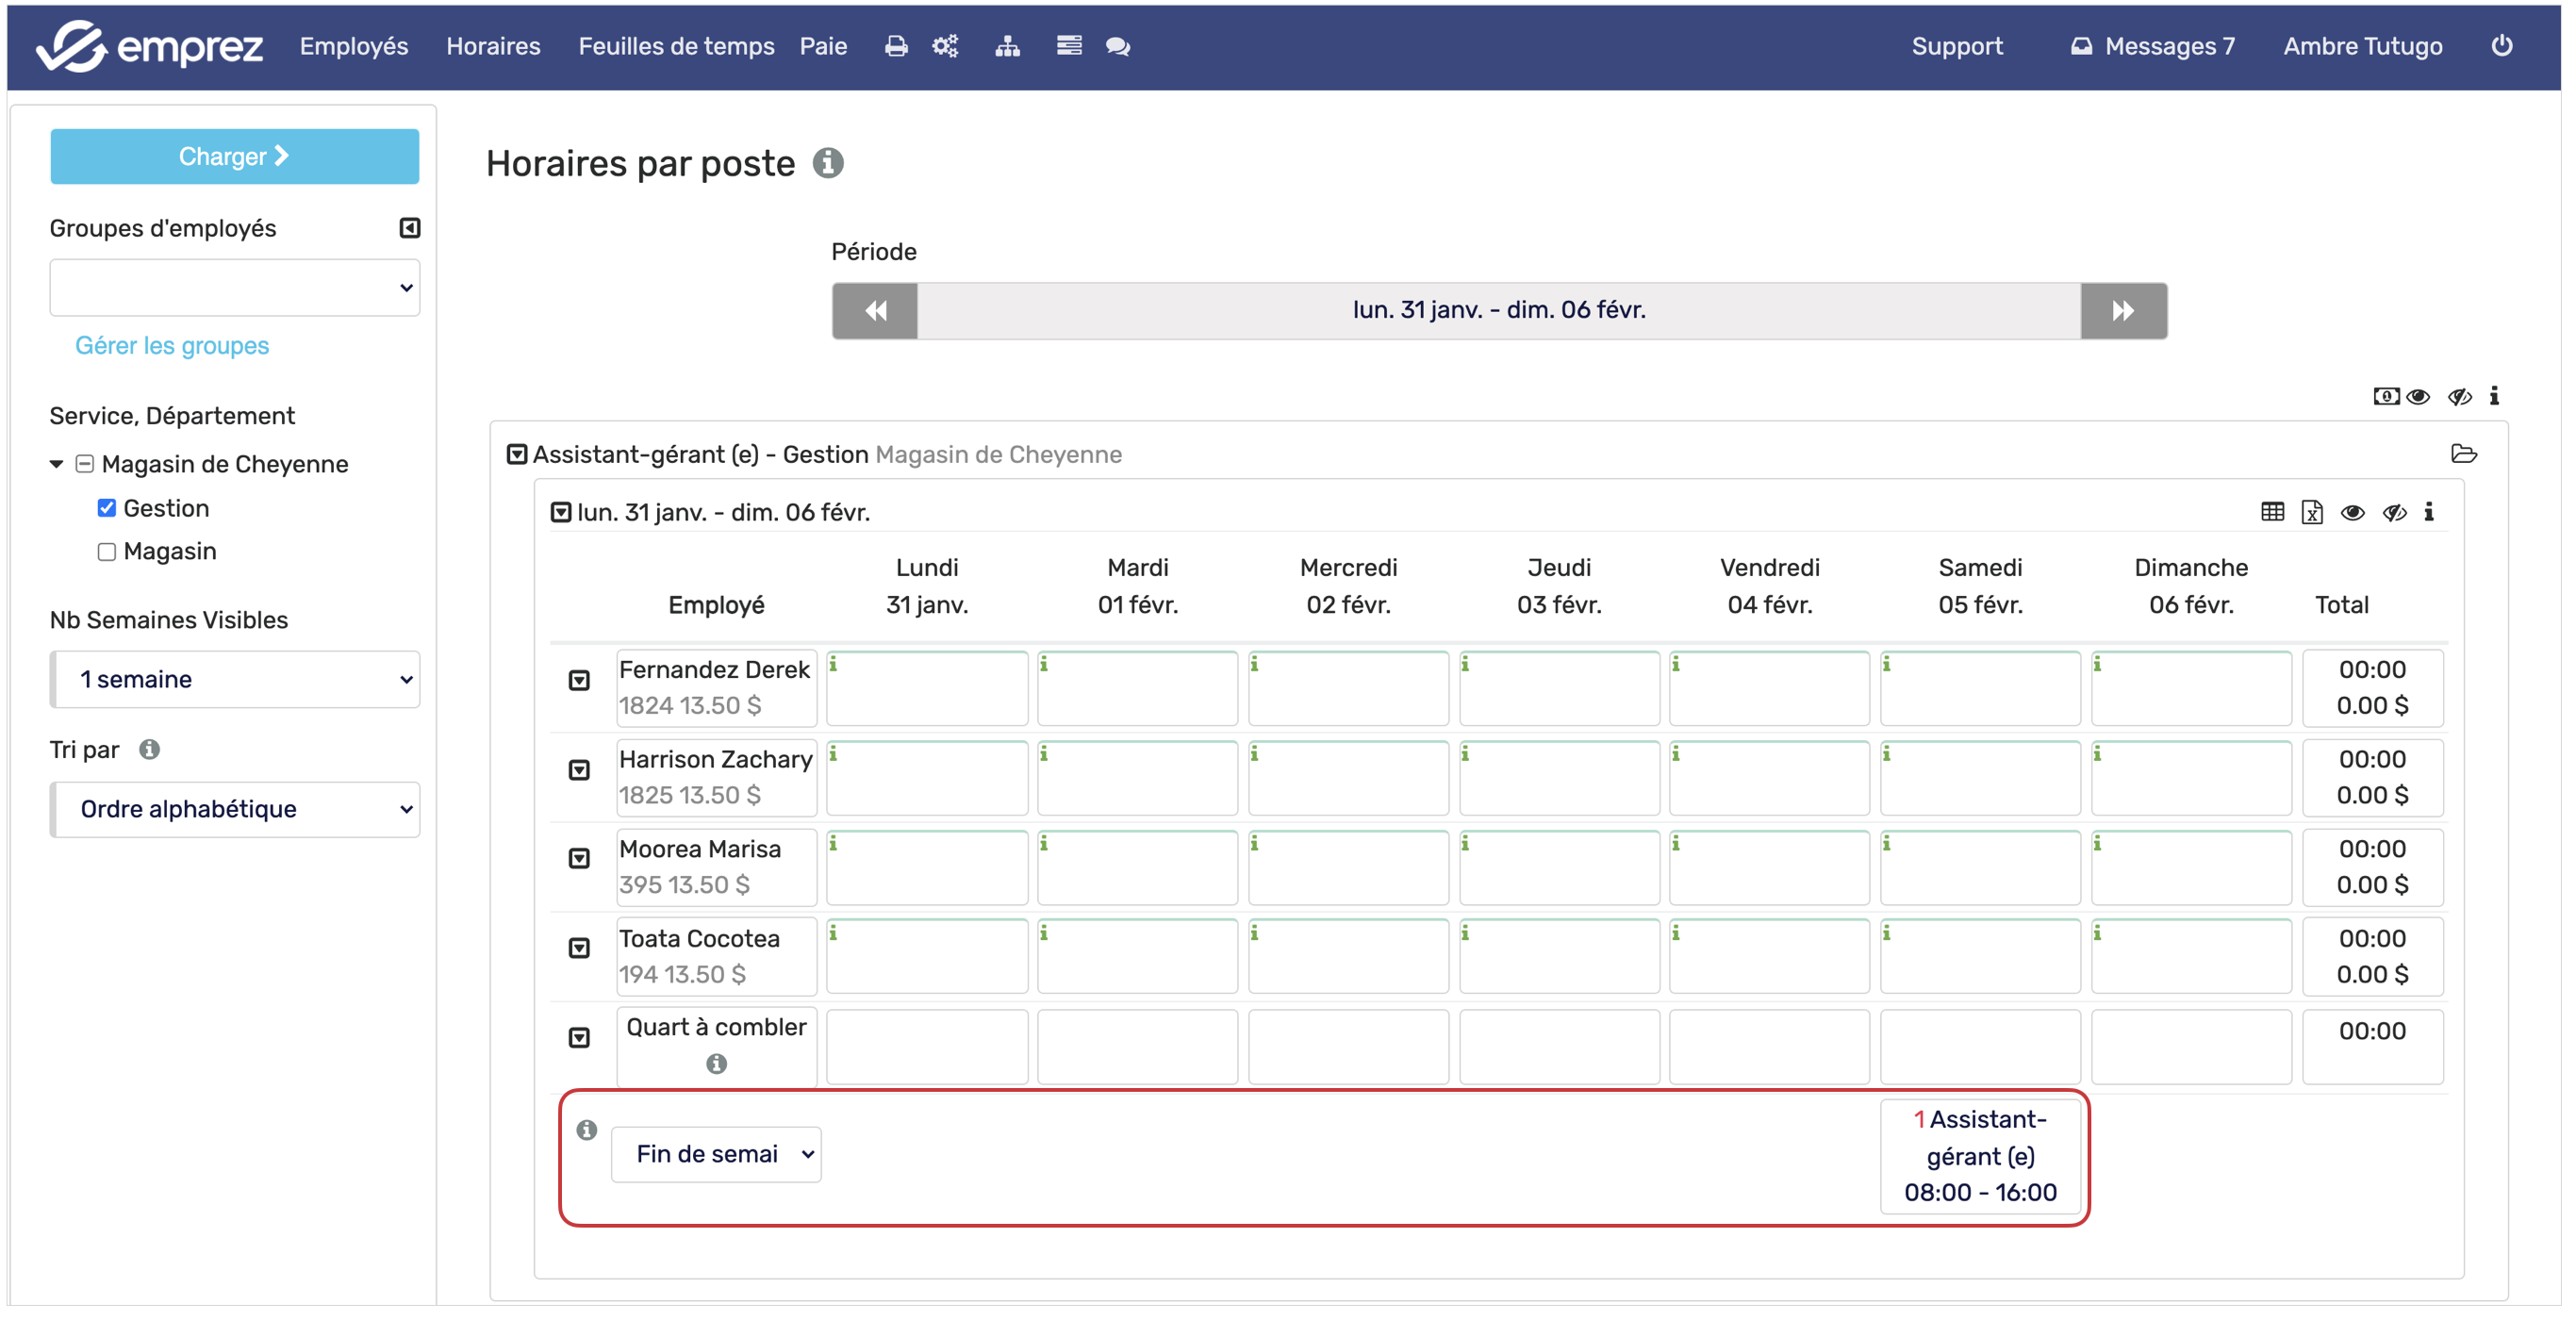Open the Nb Semaines Visibles dropdown
Screen dimensions: 2576x1320
(234, 679)
